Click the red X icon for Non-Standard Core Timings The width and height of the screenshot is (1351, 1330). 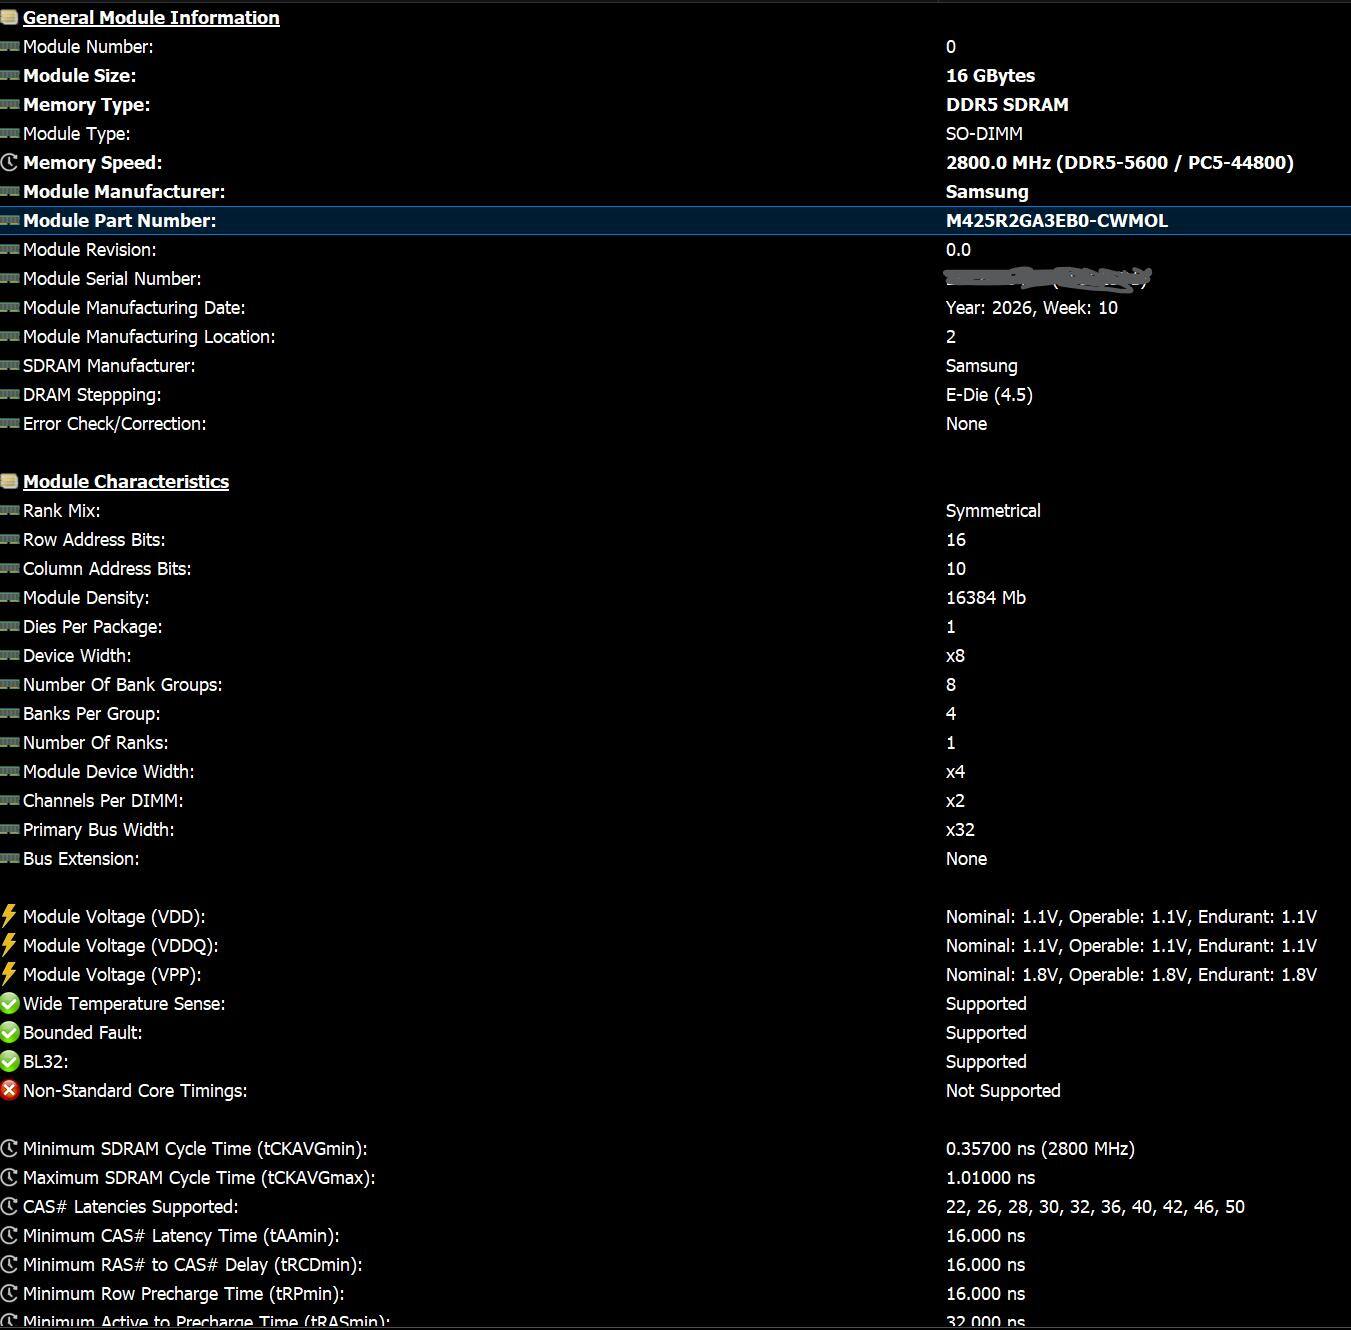(x=9, y=1090)
